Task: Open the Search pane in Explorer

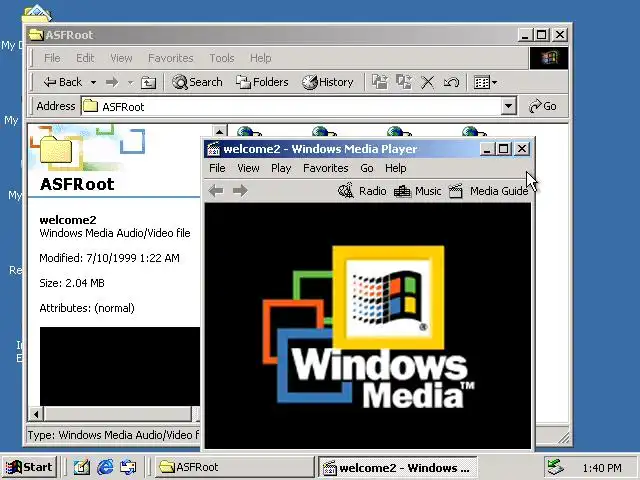Action: 197,82
